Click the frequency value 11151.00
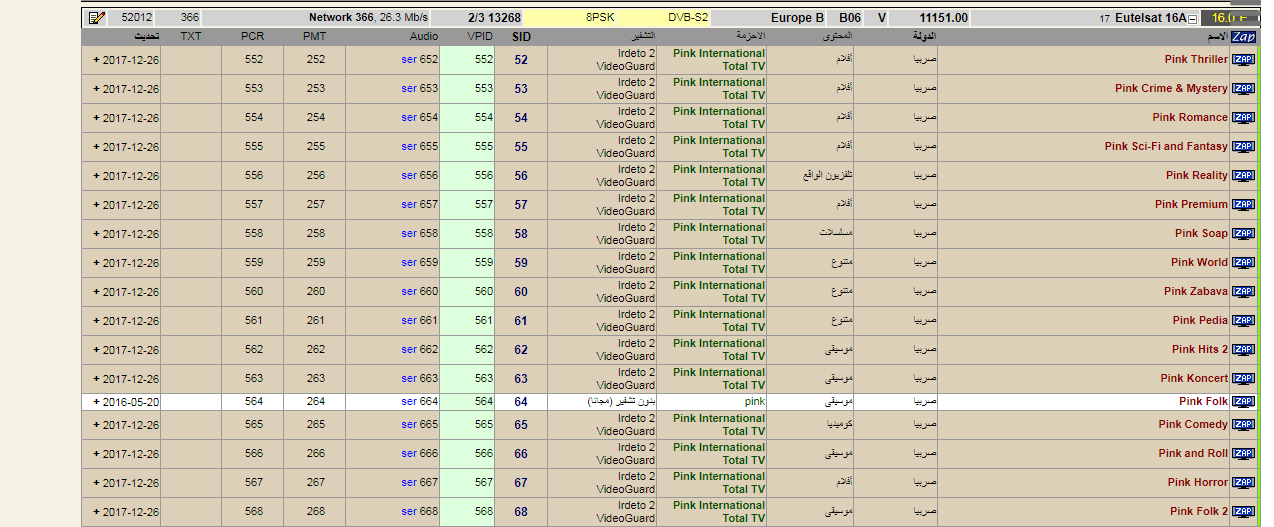 coord(943,18)
